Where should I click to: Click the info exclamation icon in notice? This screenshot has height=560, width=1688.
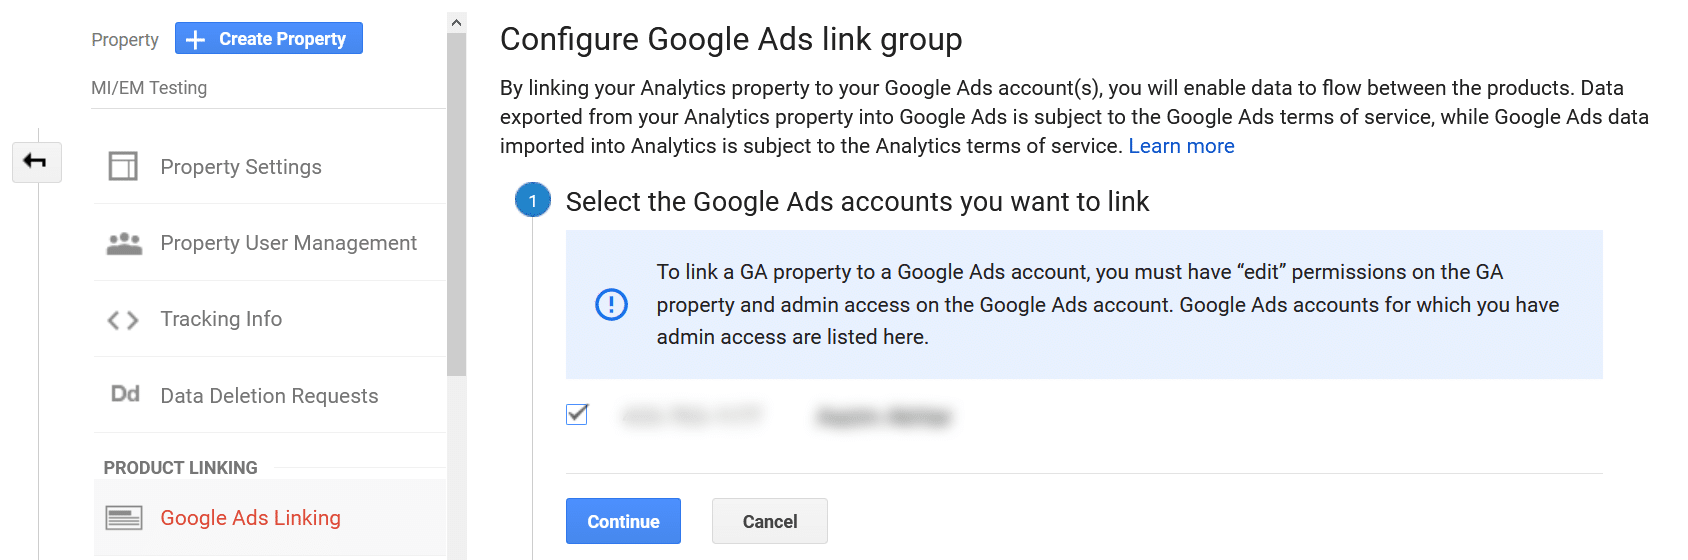(611, 304)
